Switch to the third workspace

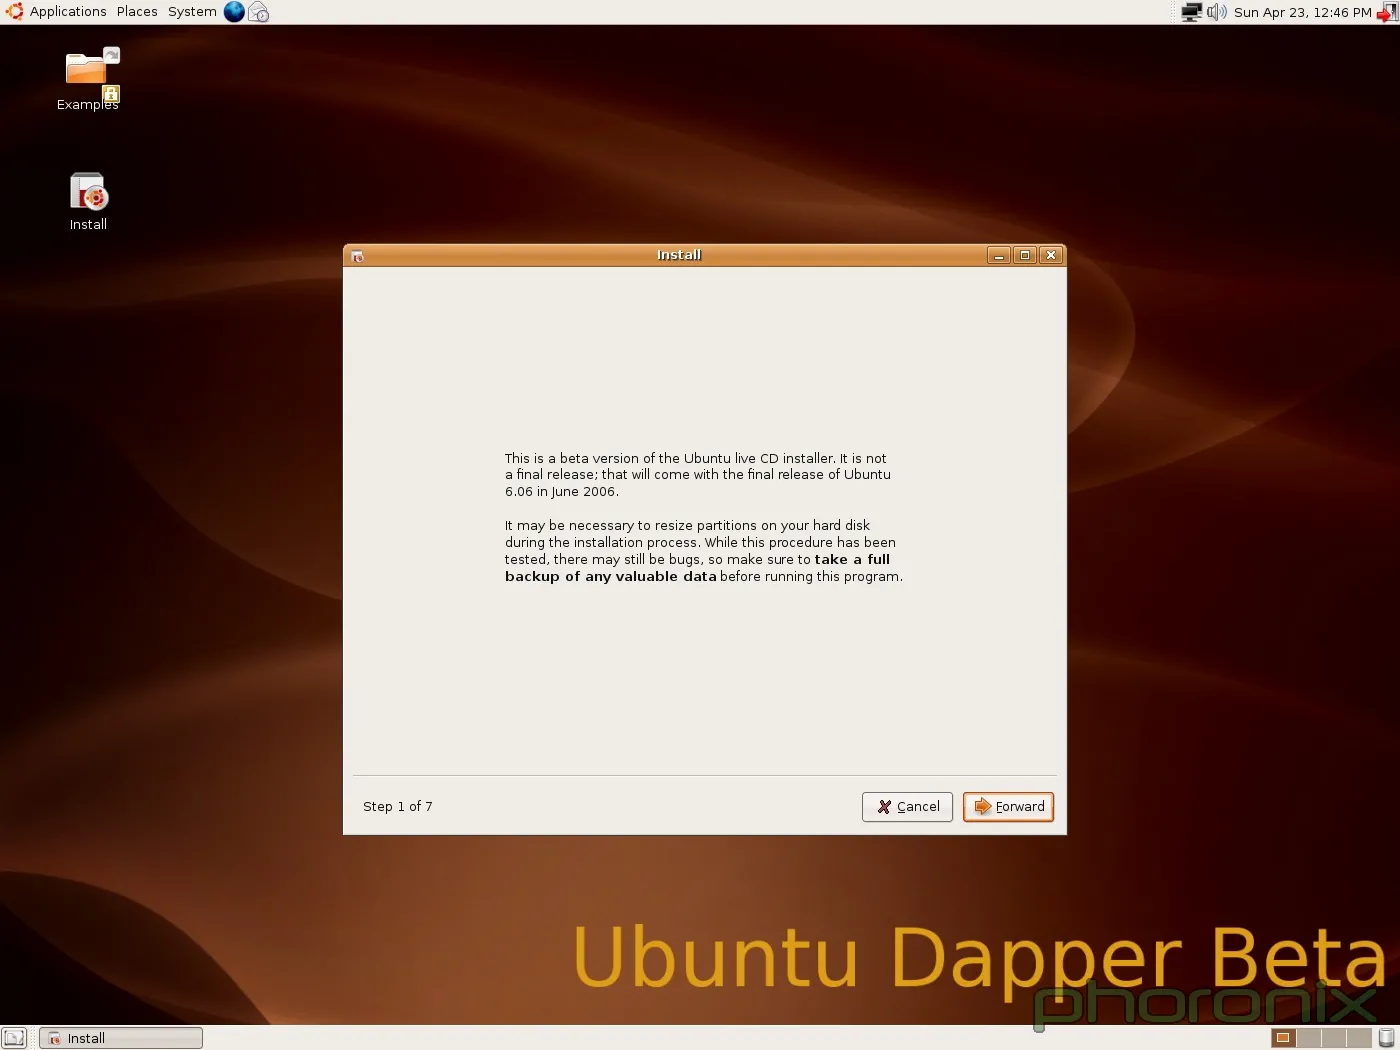(1334, 1038)
